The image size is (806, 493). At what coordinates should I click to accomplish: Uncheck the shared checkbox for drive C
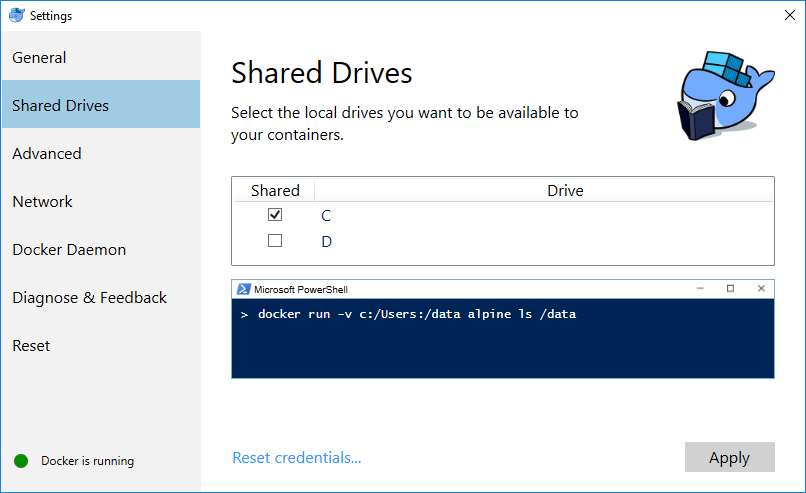click(275, 215)
